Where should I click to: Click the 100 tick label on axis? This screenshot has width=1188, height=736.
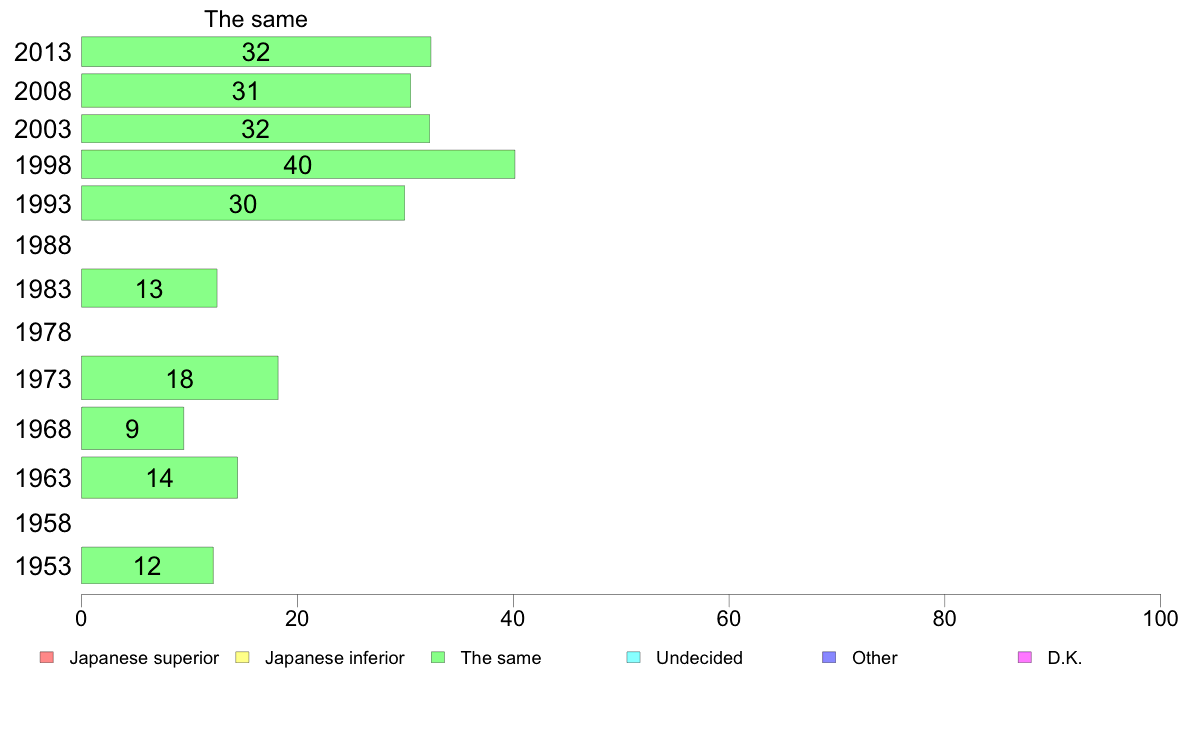tap(1160, 619)
